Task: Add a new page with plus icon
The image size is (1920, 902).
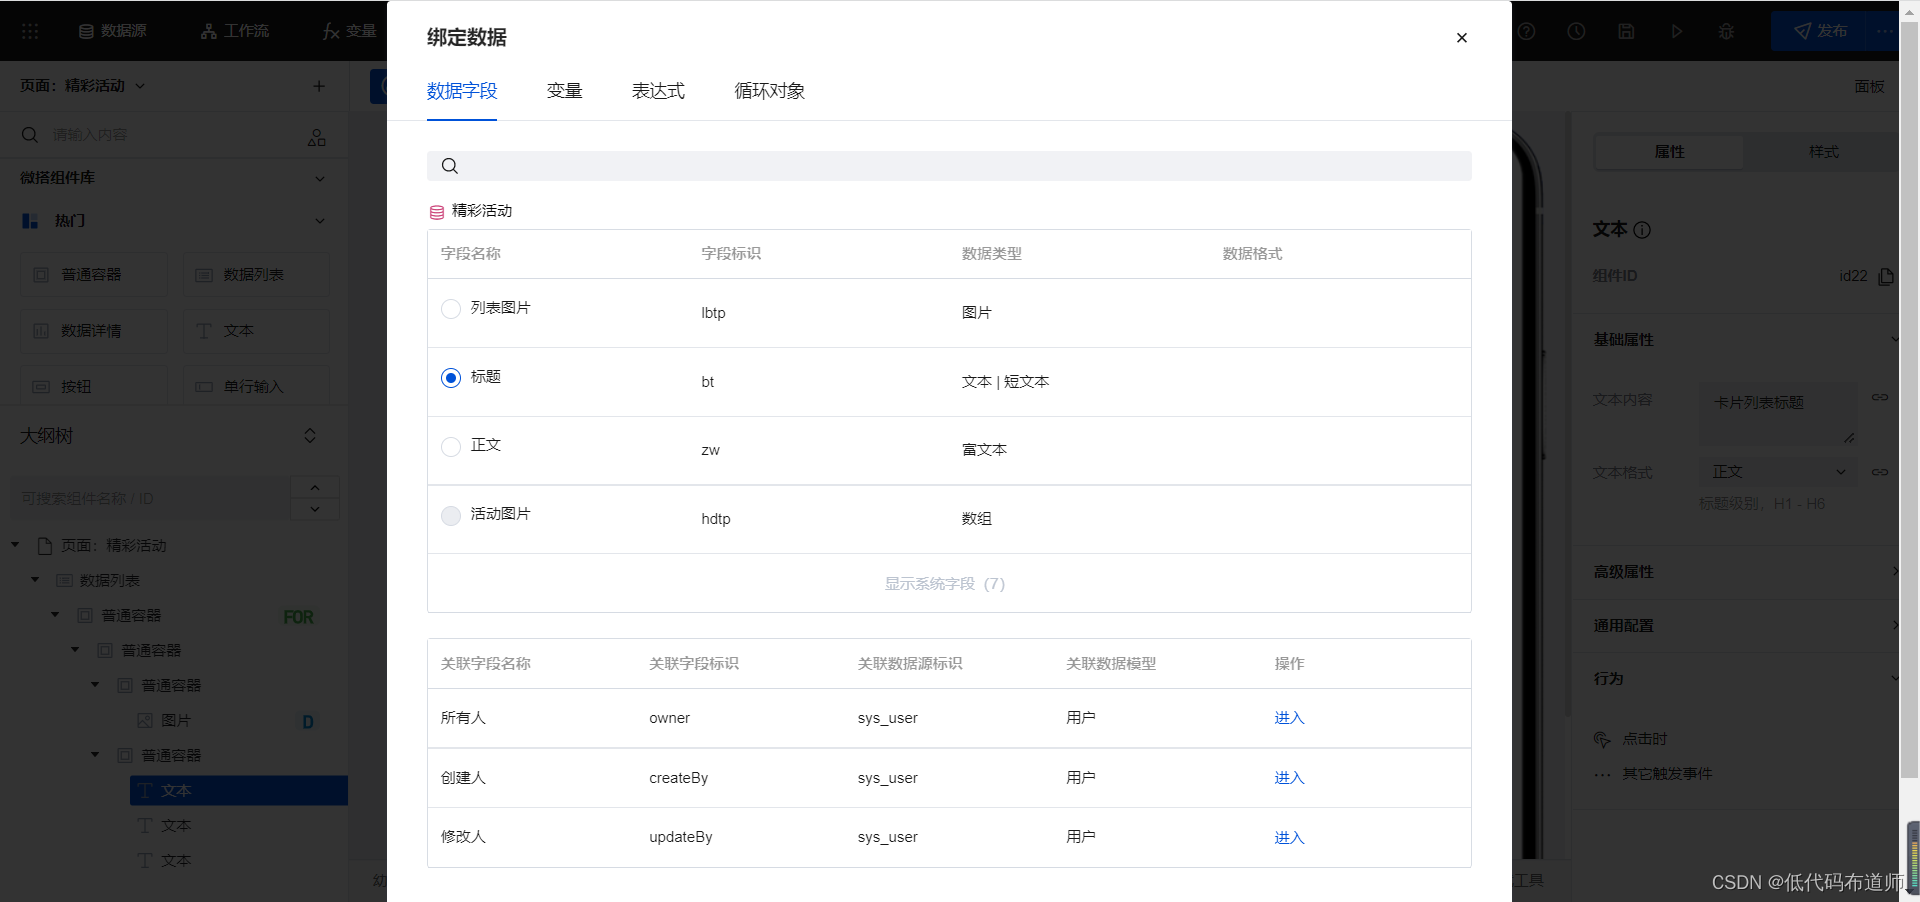Action: coord(319,86)
